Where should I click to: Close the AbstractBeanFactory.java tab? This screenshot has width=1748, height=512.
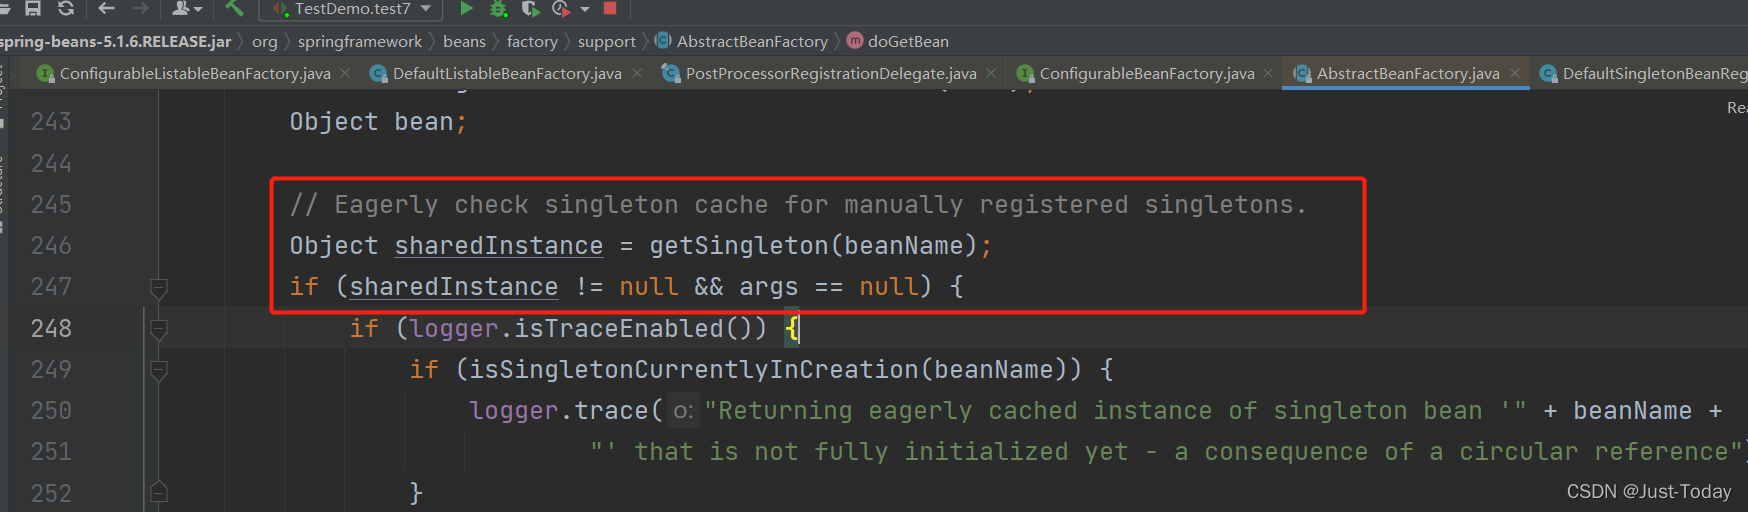tap(1515, 73)
